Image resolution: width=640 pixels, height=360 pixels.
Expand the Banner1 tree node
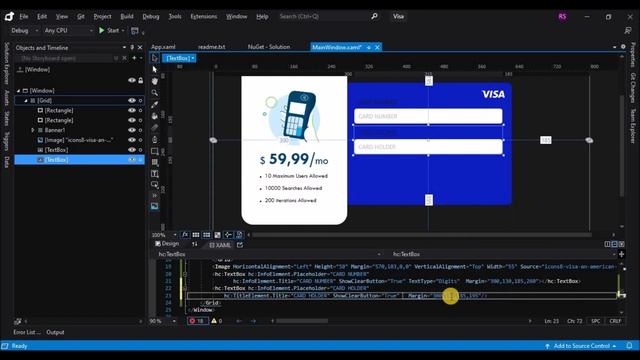tap(33, 130)
